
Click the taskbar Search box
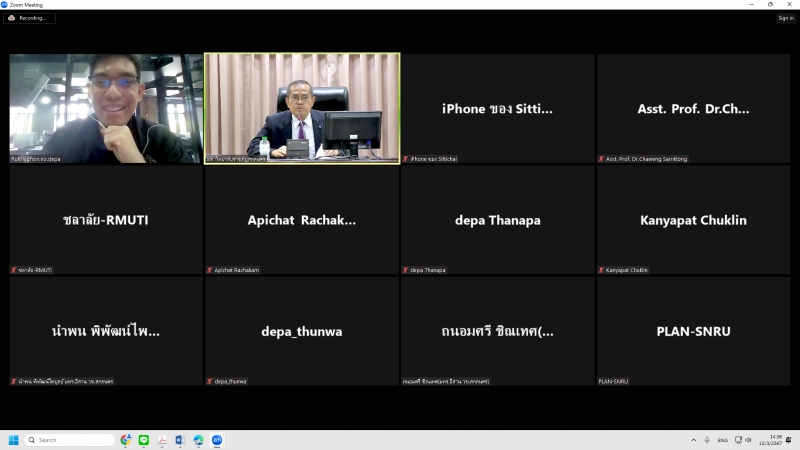click(x=70, y=440)
